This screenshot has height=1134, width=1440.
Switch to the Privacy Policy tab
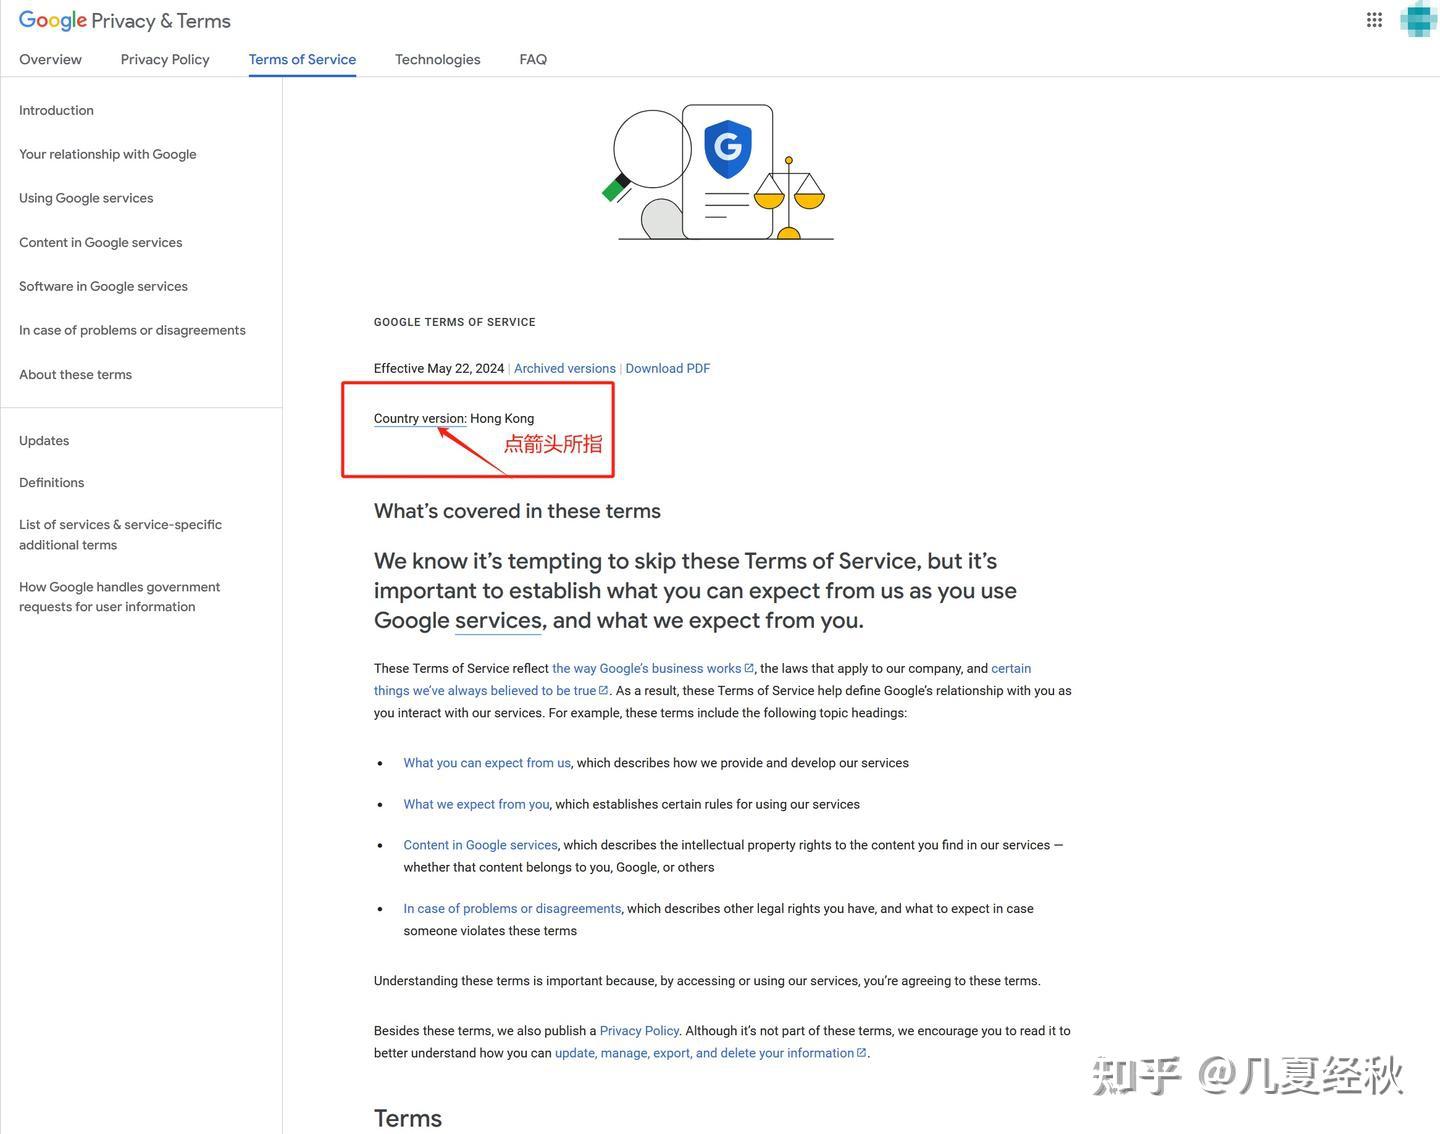coord(165,59)
